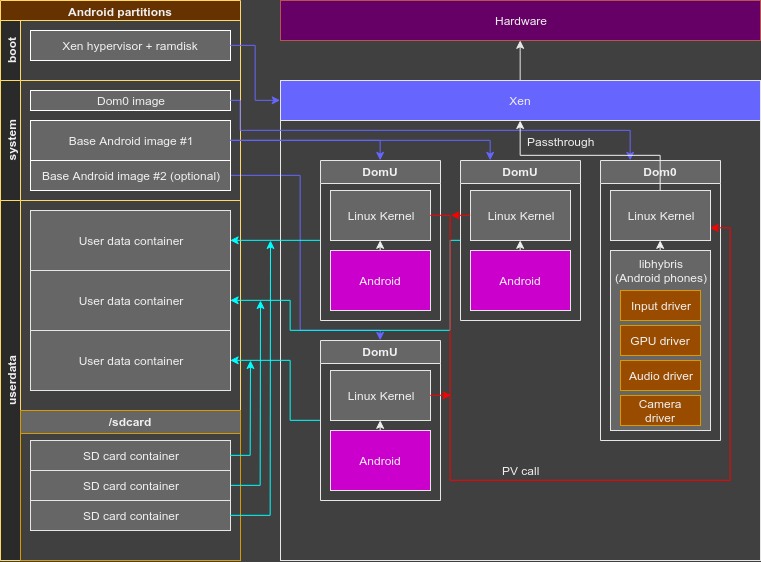The height and width of the screenshot is (562, 761).
Task: Select the second SD card container row
Action: click(130, 486)
